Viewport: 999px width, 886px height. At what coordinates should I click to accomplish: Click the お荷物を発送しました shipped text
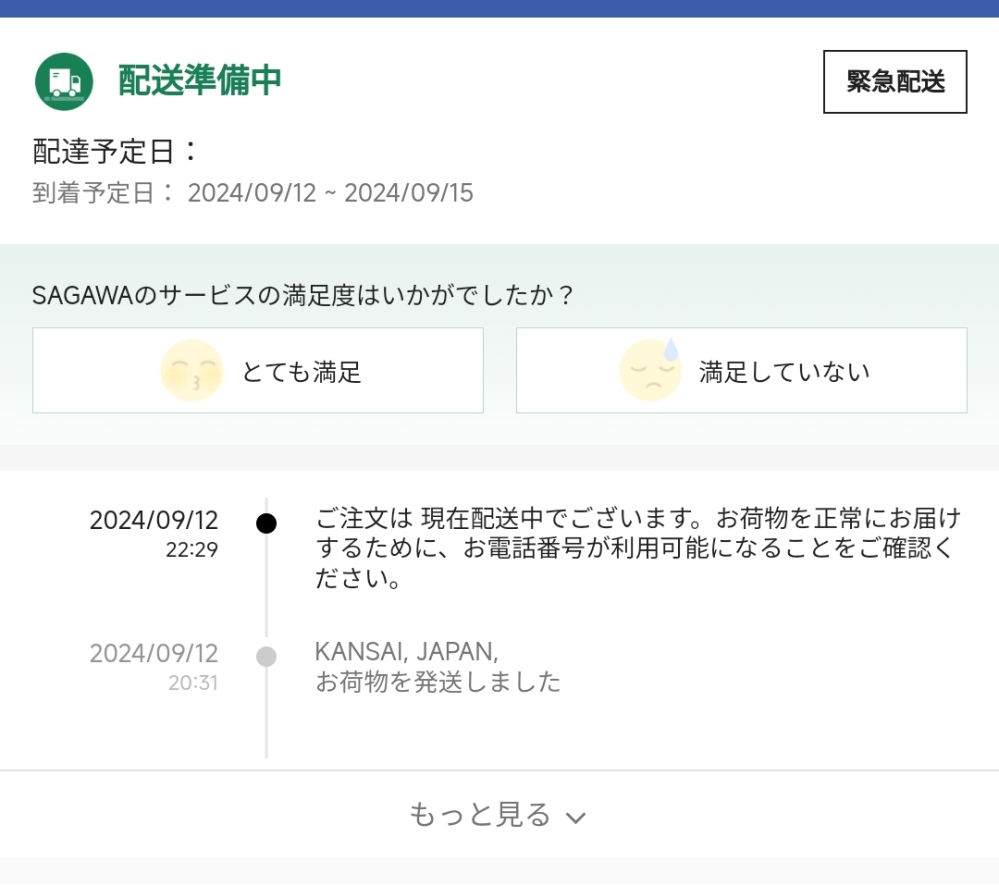(438, 682)
